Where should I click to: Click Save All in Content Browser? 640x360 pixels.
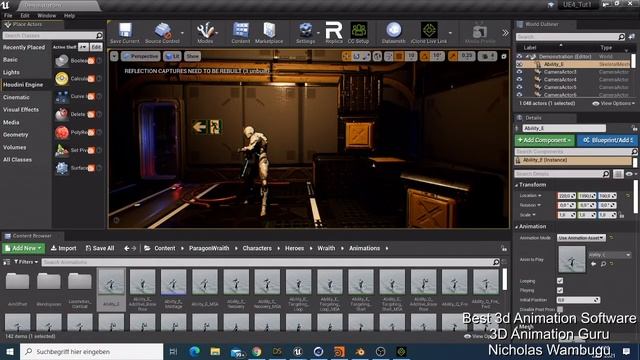click(x=100, y=248)
